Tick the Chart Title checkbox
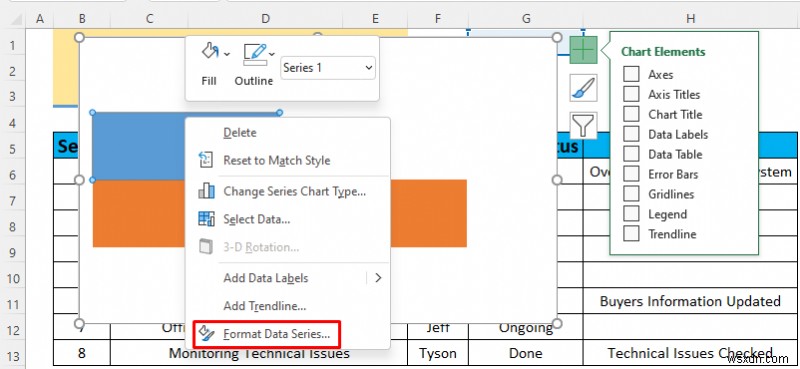This screenshot has height=369, width=800. point(631,114)
